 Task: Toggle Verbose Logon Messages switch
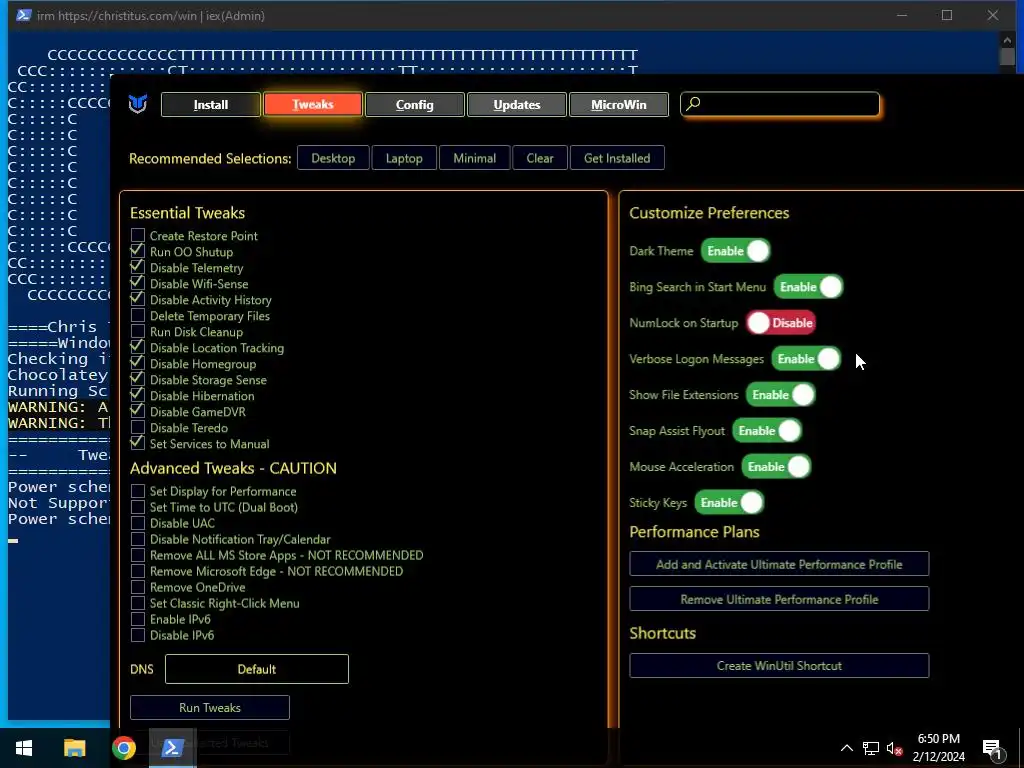pyautogui.click(x=806, y=359)
